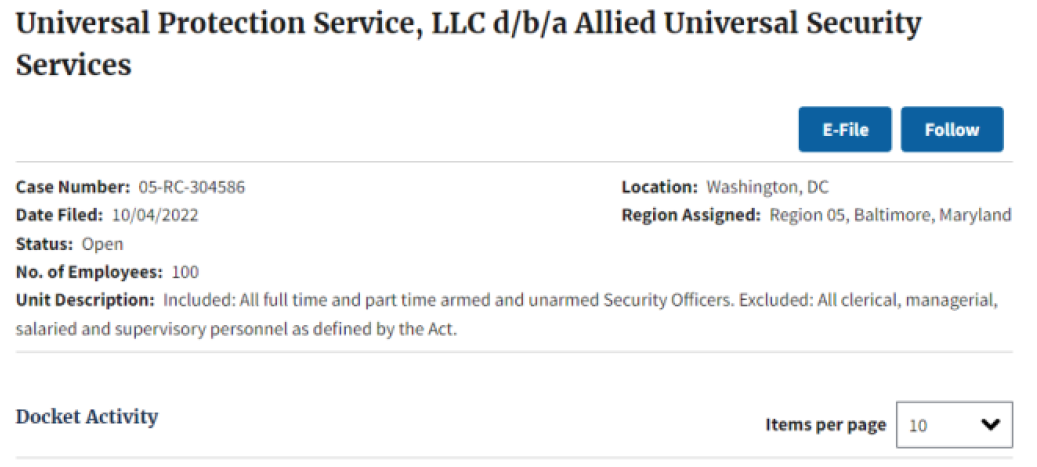1037x467 pixels.
Task: Click the Open status value
Action: pyautogui.click(x=103, y=244)
